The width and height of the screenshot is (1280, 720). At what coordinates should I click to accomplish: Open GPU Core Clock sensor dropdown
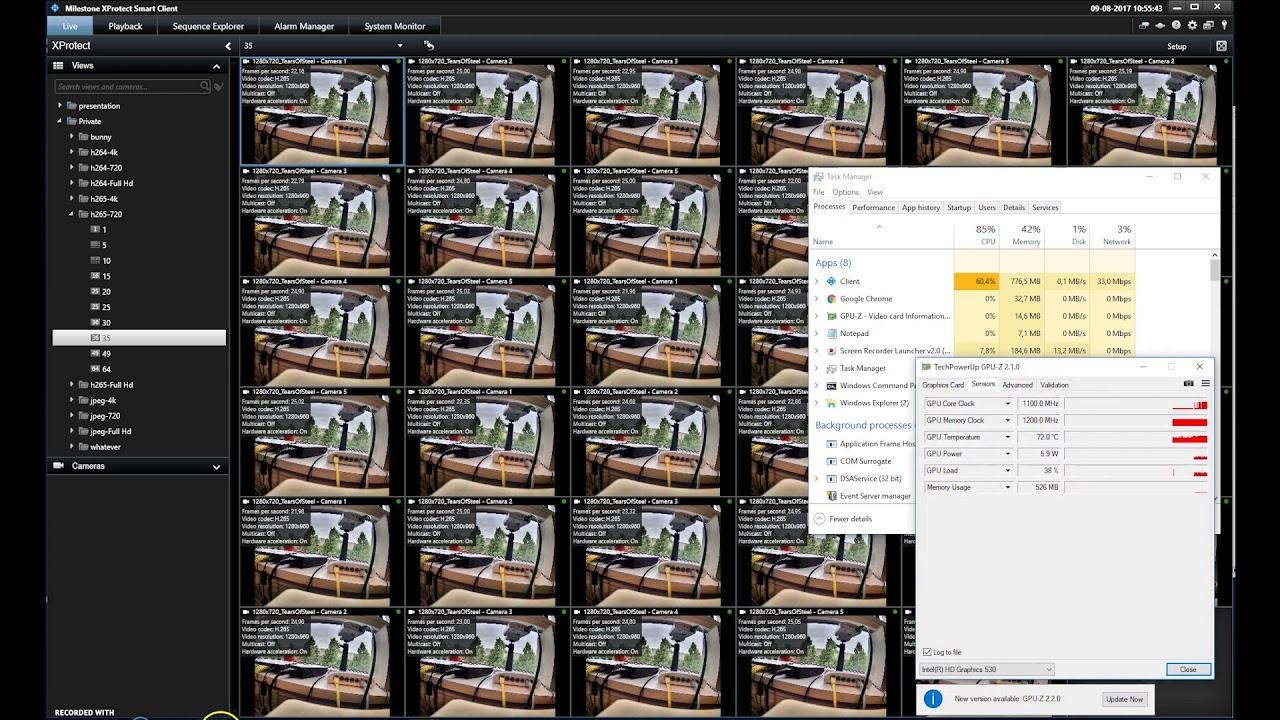click(1007, 404)
